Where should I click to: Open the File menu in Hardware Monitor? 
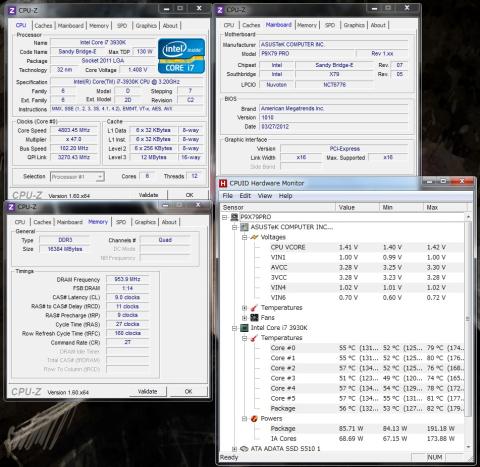click(228, 196)
